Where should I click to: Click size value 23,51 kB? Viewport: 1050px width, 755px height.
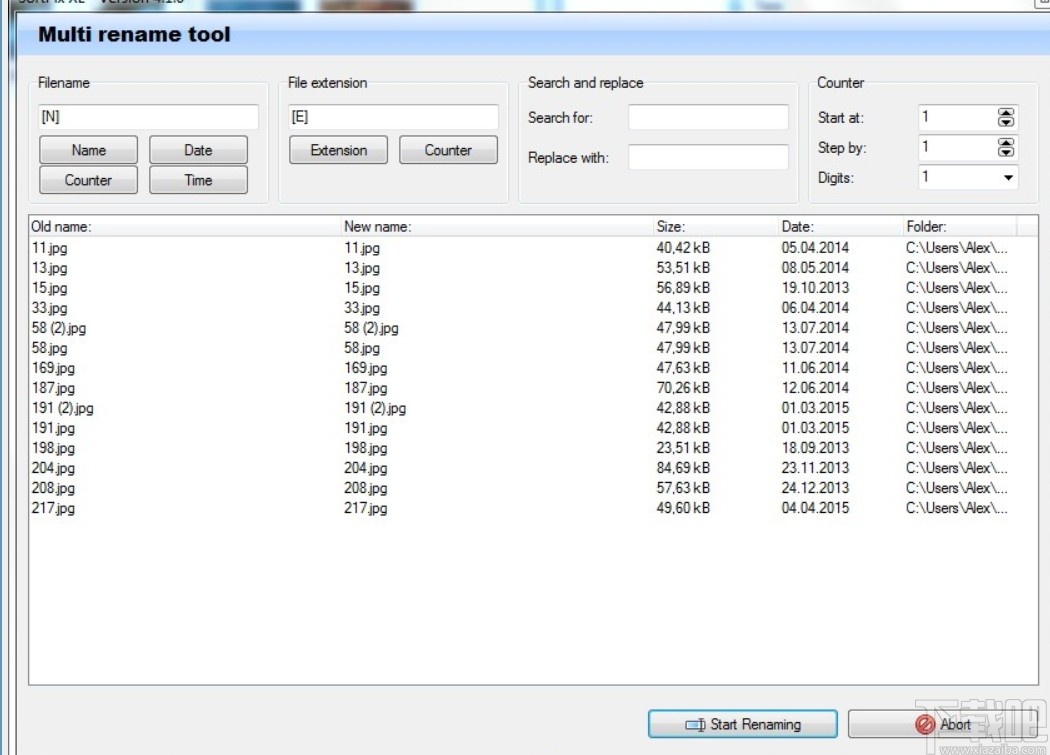pos(683,448)
